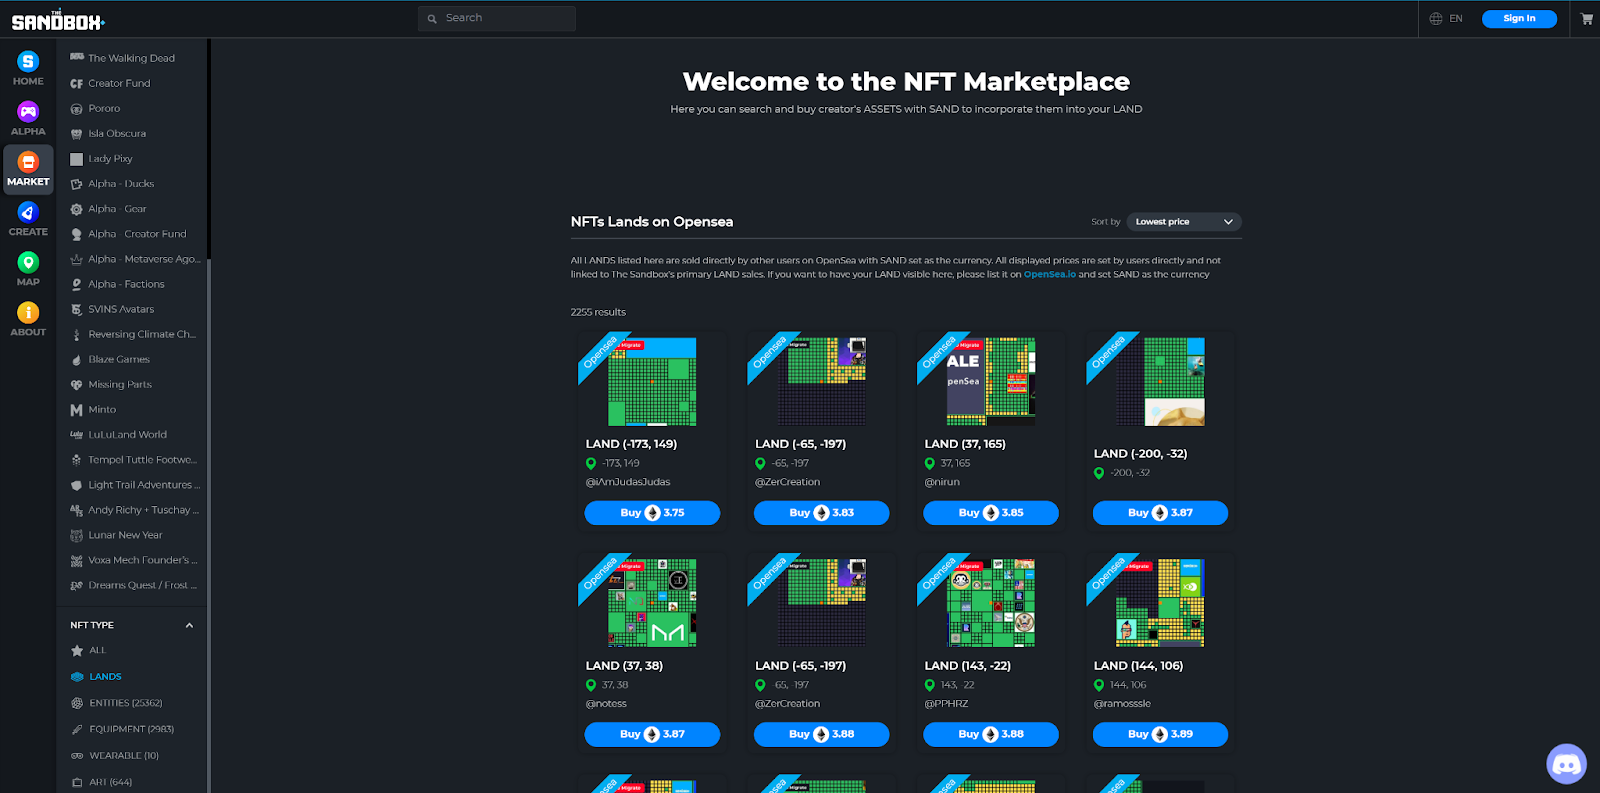Filter by EQUIPMENT NFT type
The image size is (1600, 793).
tap(131, 729)
